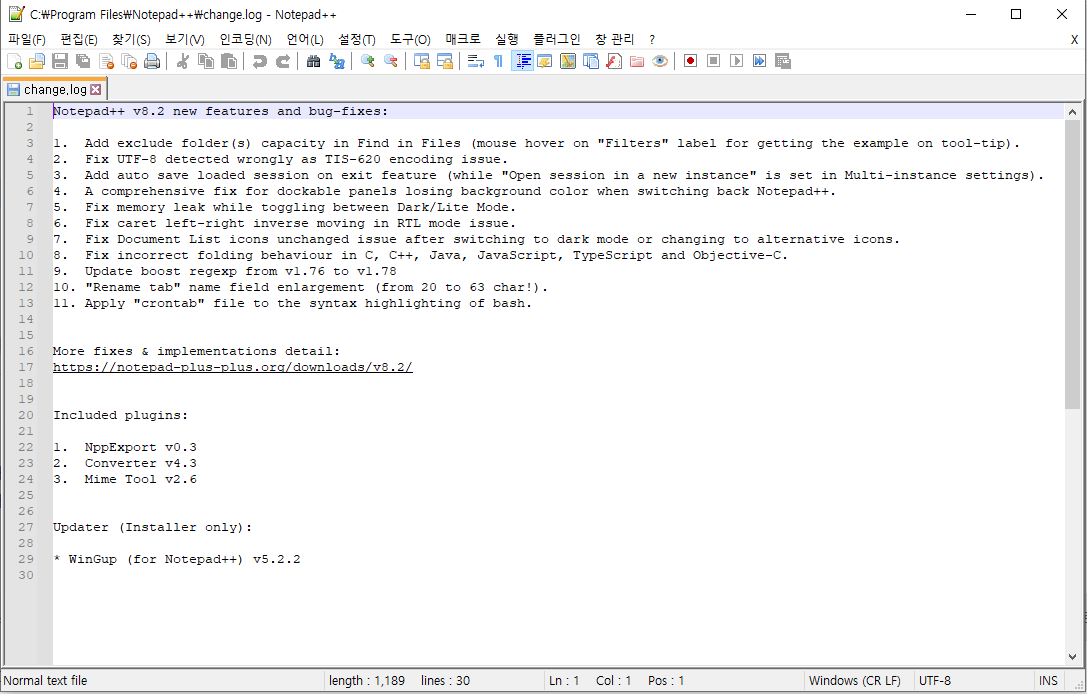The width and height of the screenshot is (1087, 694).
Task: Toggle synchronized vertical scrolling
Action: pos(421,61)
